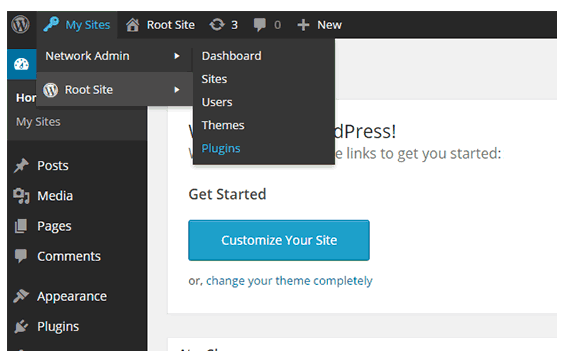Click the paintbrush icon beside Appearance
The image size is (568, 361).
[21, 296]
